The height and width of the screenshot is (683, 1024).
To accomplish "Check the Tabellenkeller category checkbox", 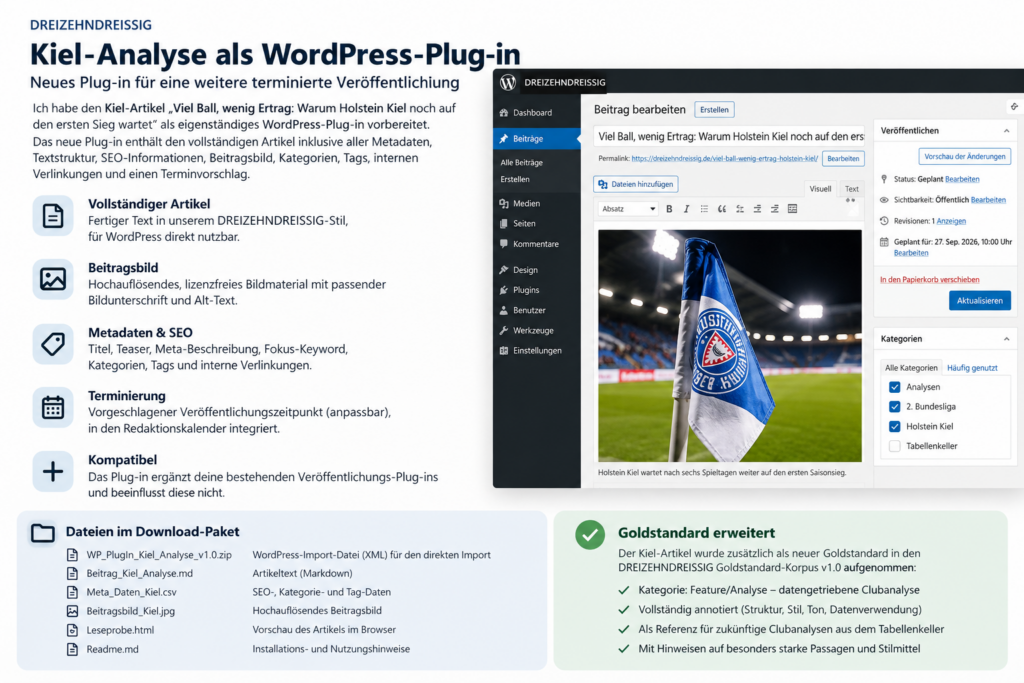I will [895, 446].
